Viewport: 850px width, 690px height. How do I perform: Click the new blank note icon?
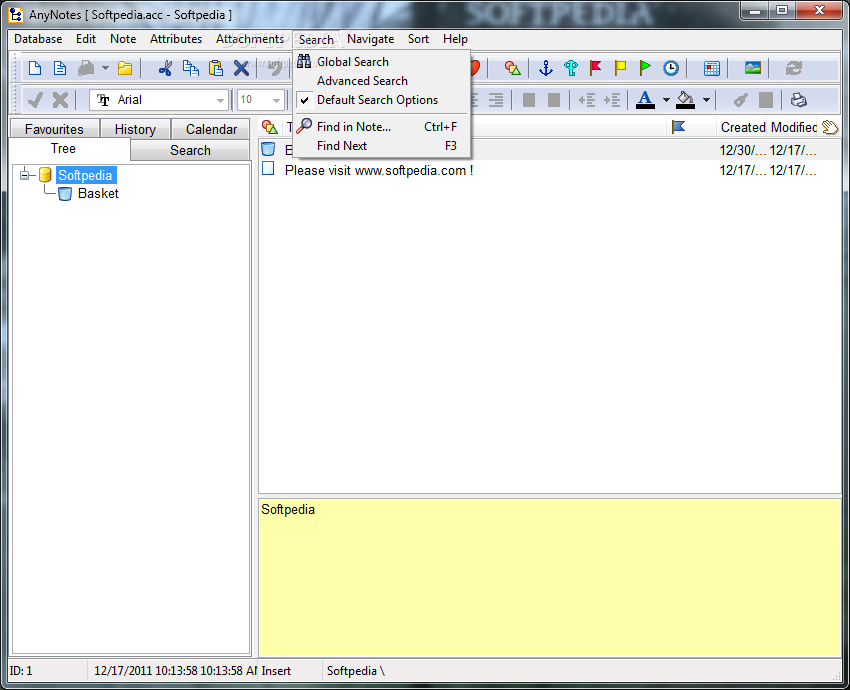pyautogui.click(x=35, y=68)
